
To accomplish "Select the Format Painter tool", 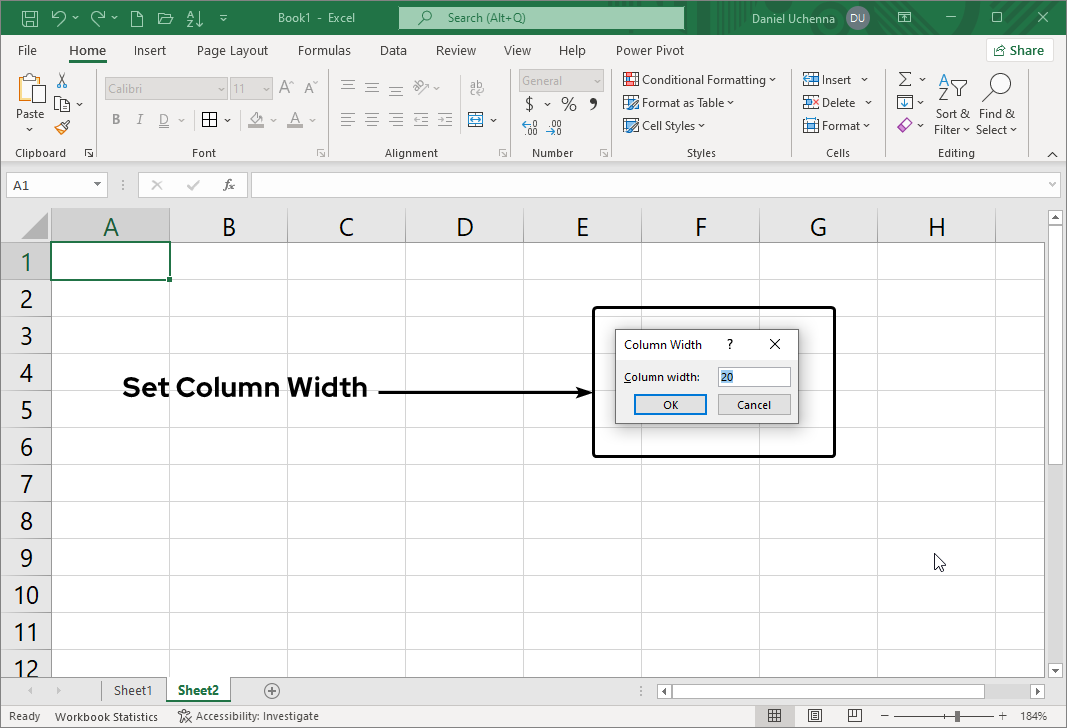I will (x=60, y=127).
